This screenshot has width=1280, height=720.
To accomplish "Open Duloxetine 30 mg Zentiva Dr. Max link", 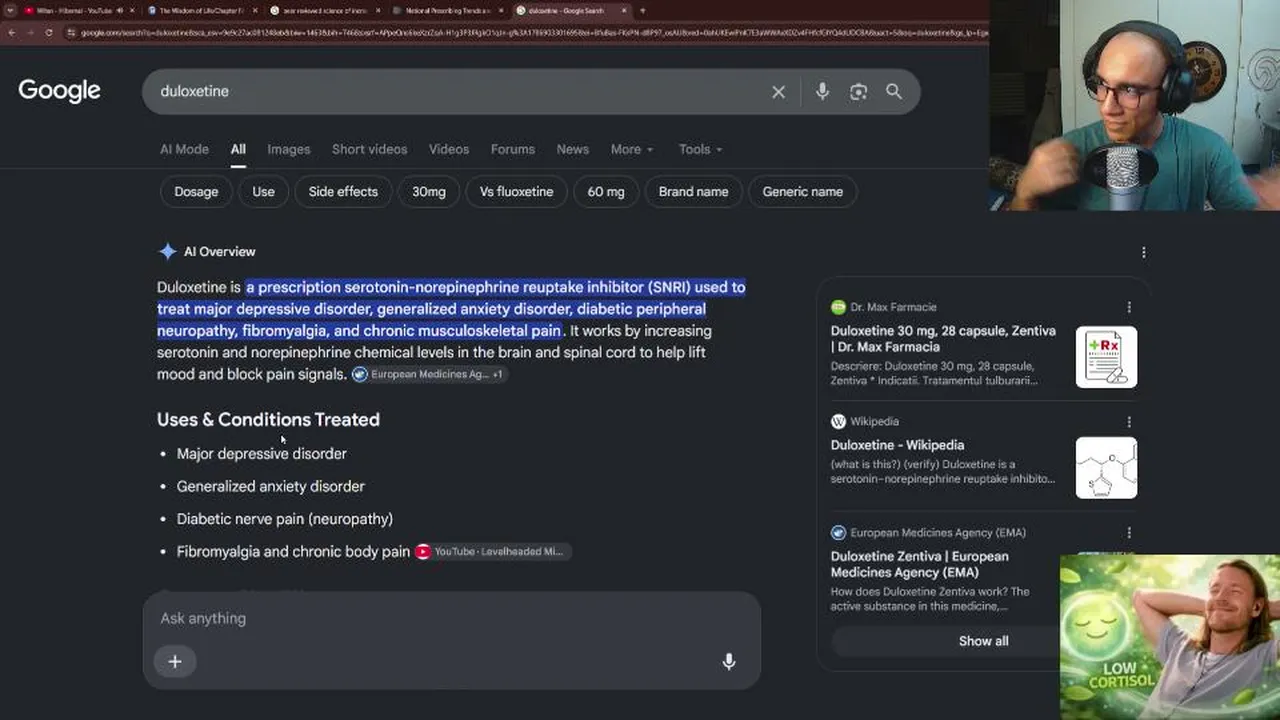I will point(943,339).
